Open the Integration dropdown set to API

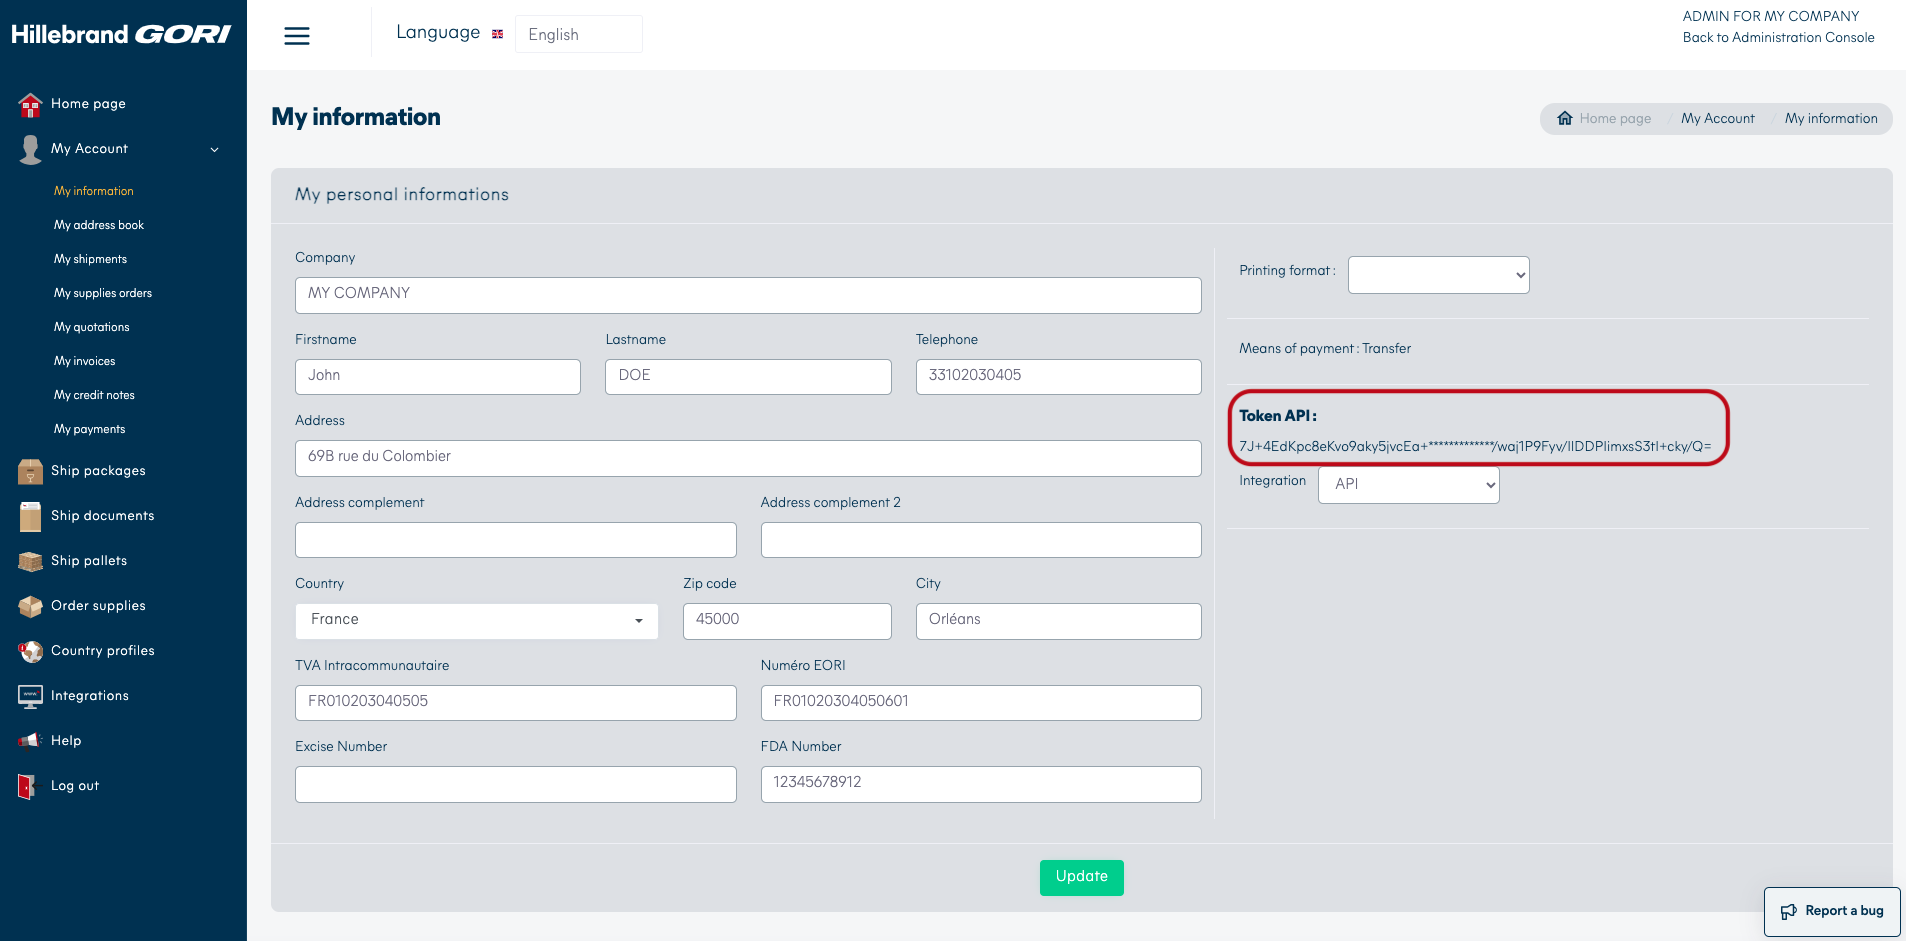point(1408,485)
